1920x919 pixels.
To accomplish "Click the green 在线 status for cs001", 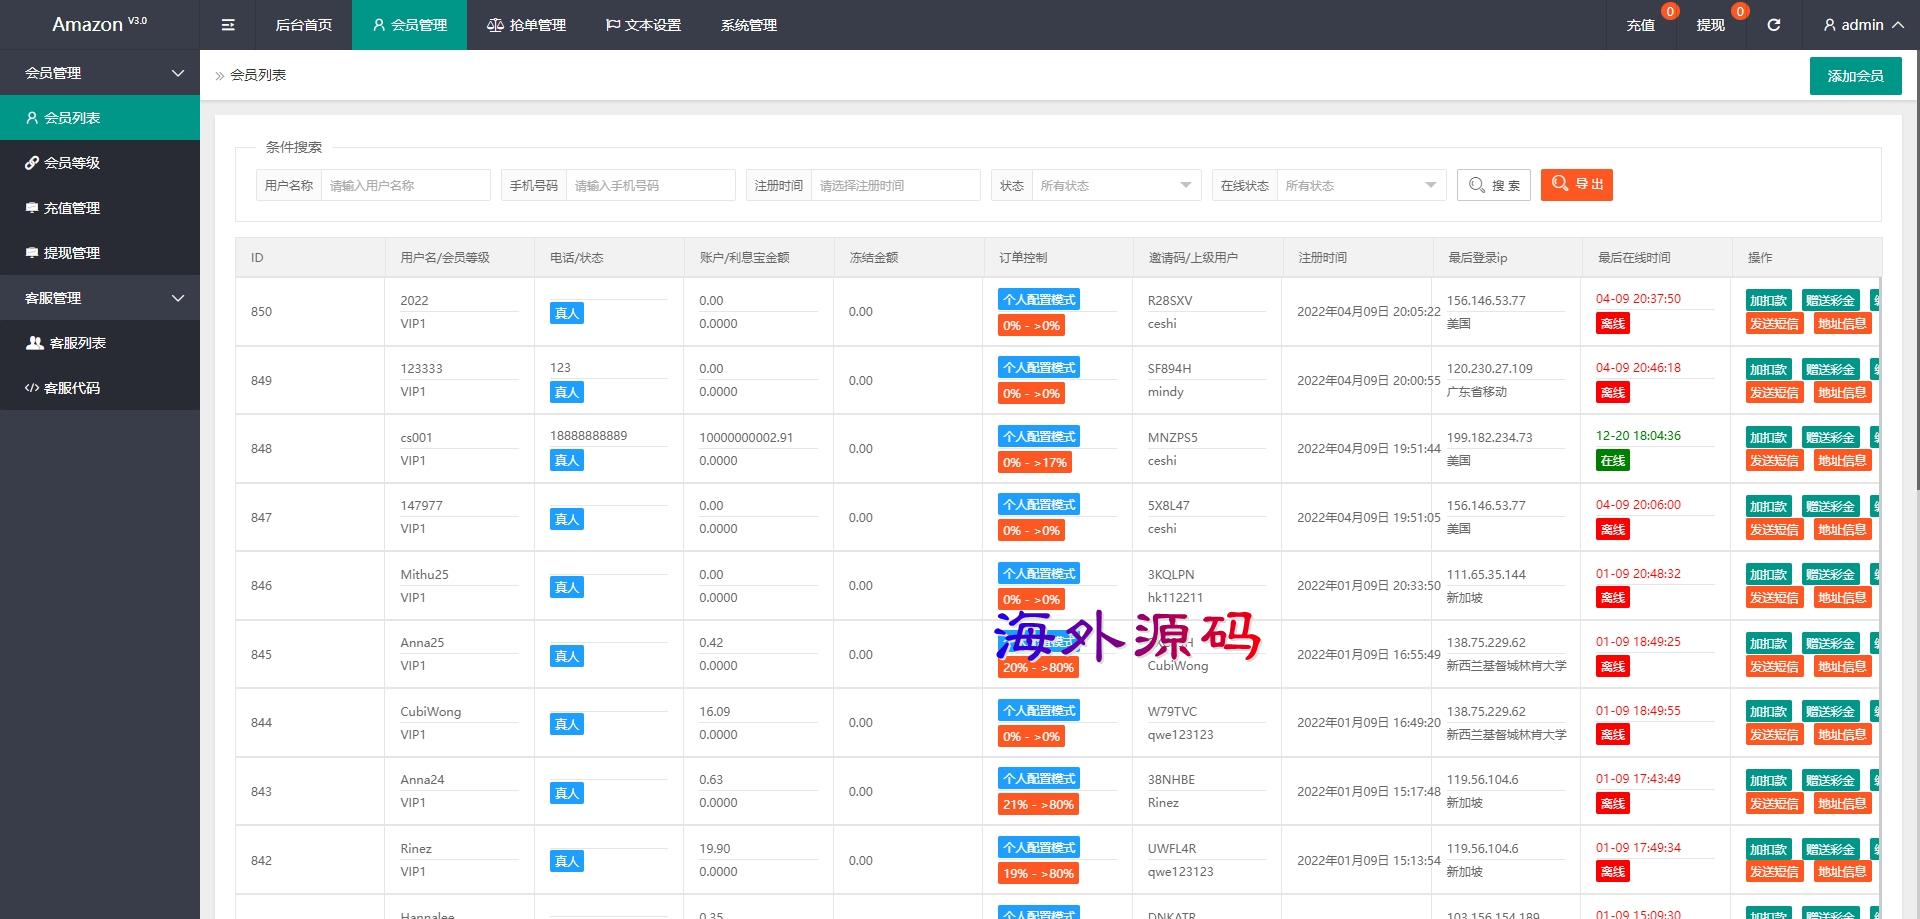I will tap(1613, 460).
